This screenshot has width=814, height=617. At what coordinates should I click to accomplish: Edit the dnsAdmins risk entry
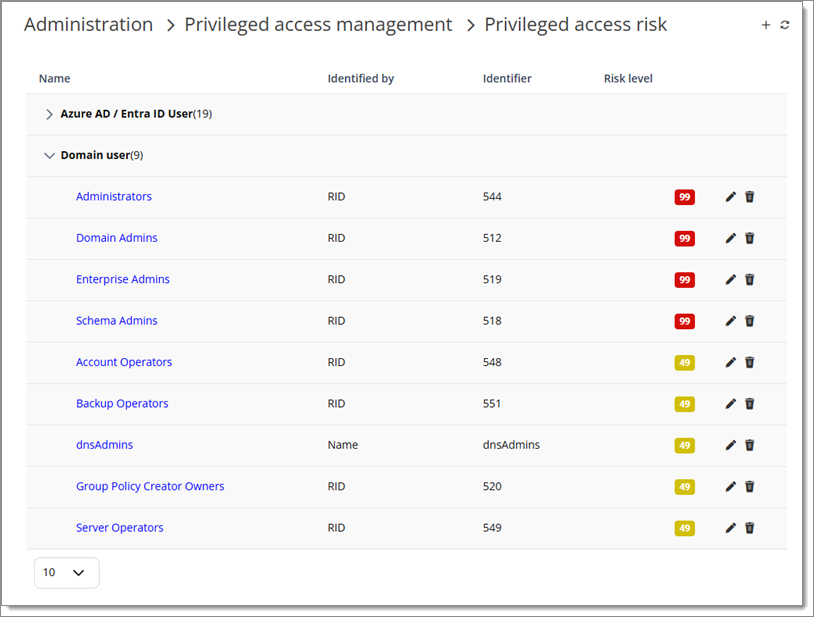tap(730, 445)
